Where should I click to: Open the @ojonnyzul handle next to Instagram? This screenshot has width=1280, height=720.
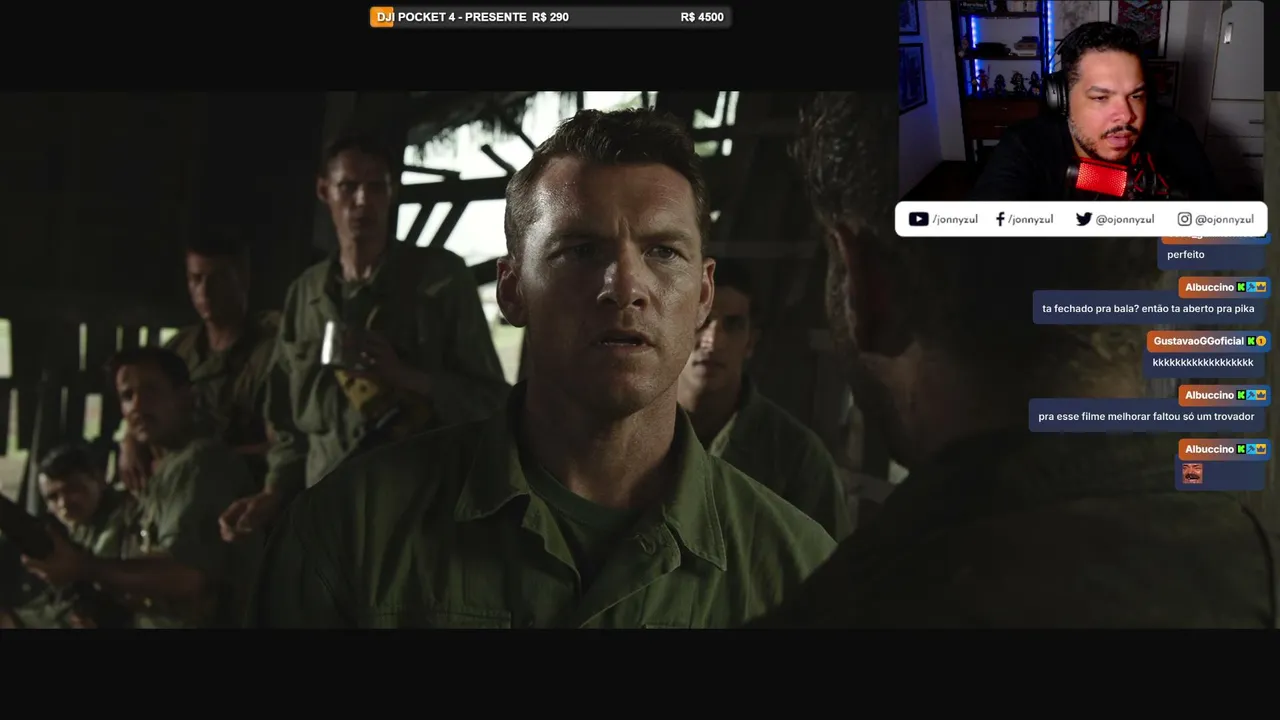point(1224,219)
